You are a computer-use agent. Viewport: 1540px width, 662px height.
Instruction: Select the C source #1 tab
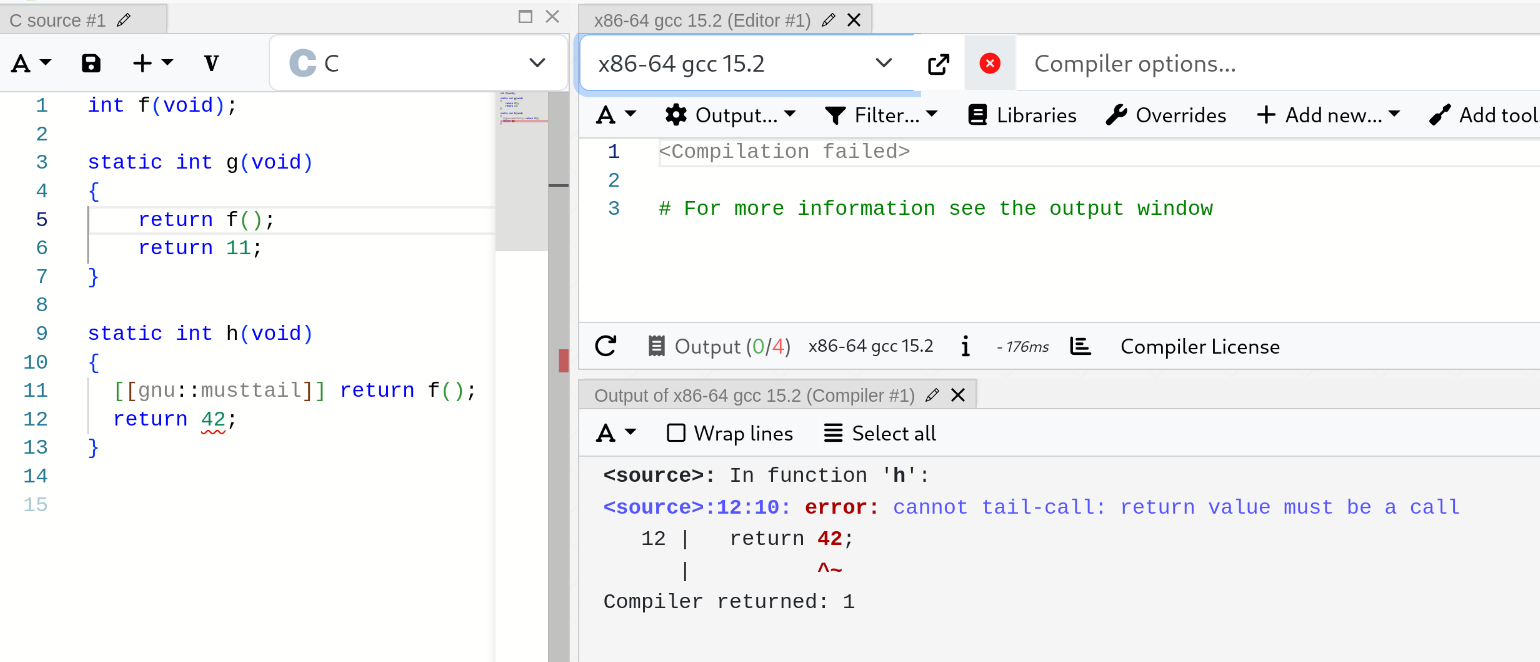point(58,20)
